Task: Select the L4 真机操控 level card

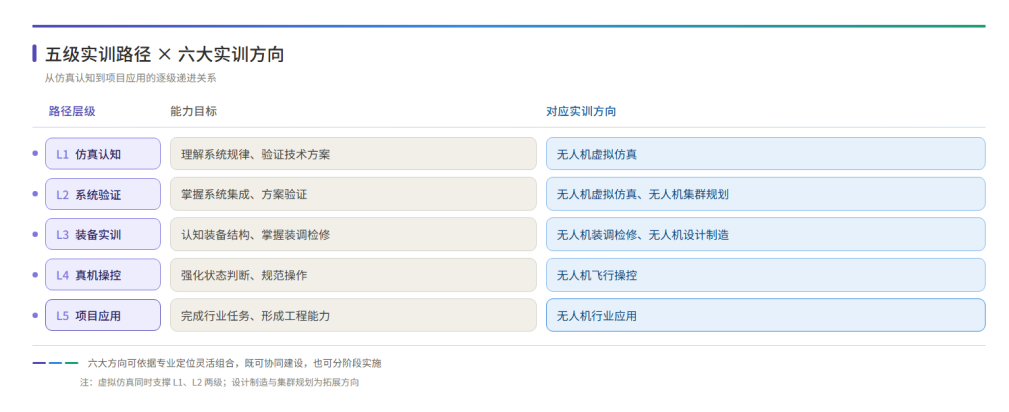Action: pyautogui.click(x=103, y=275)
